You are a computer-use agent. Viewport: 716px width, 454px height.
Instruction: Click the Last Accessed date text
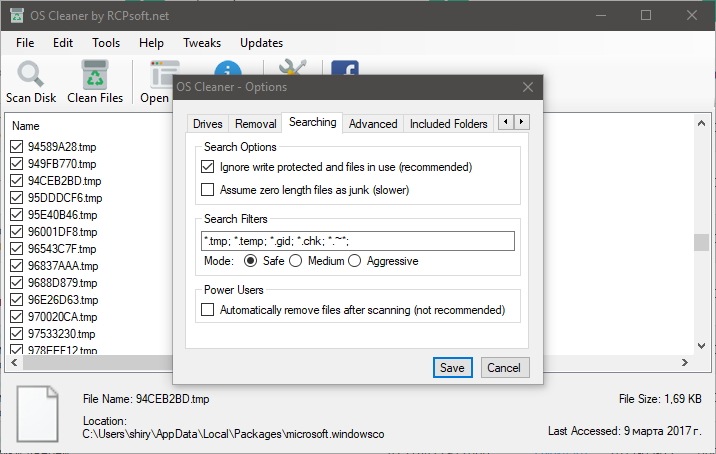point(625,431)
